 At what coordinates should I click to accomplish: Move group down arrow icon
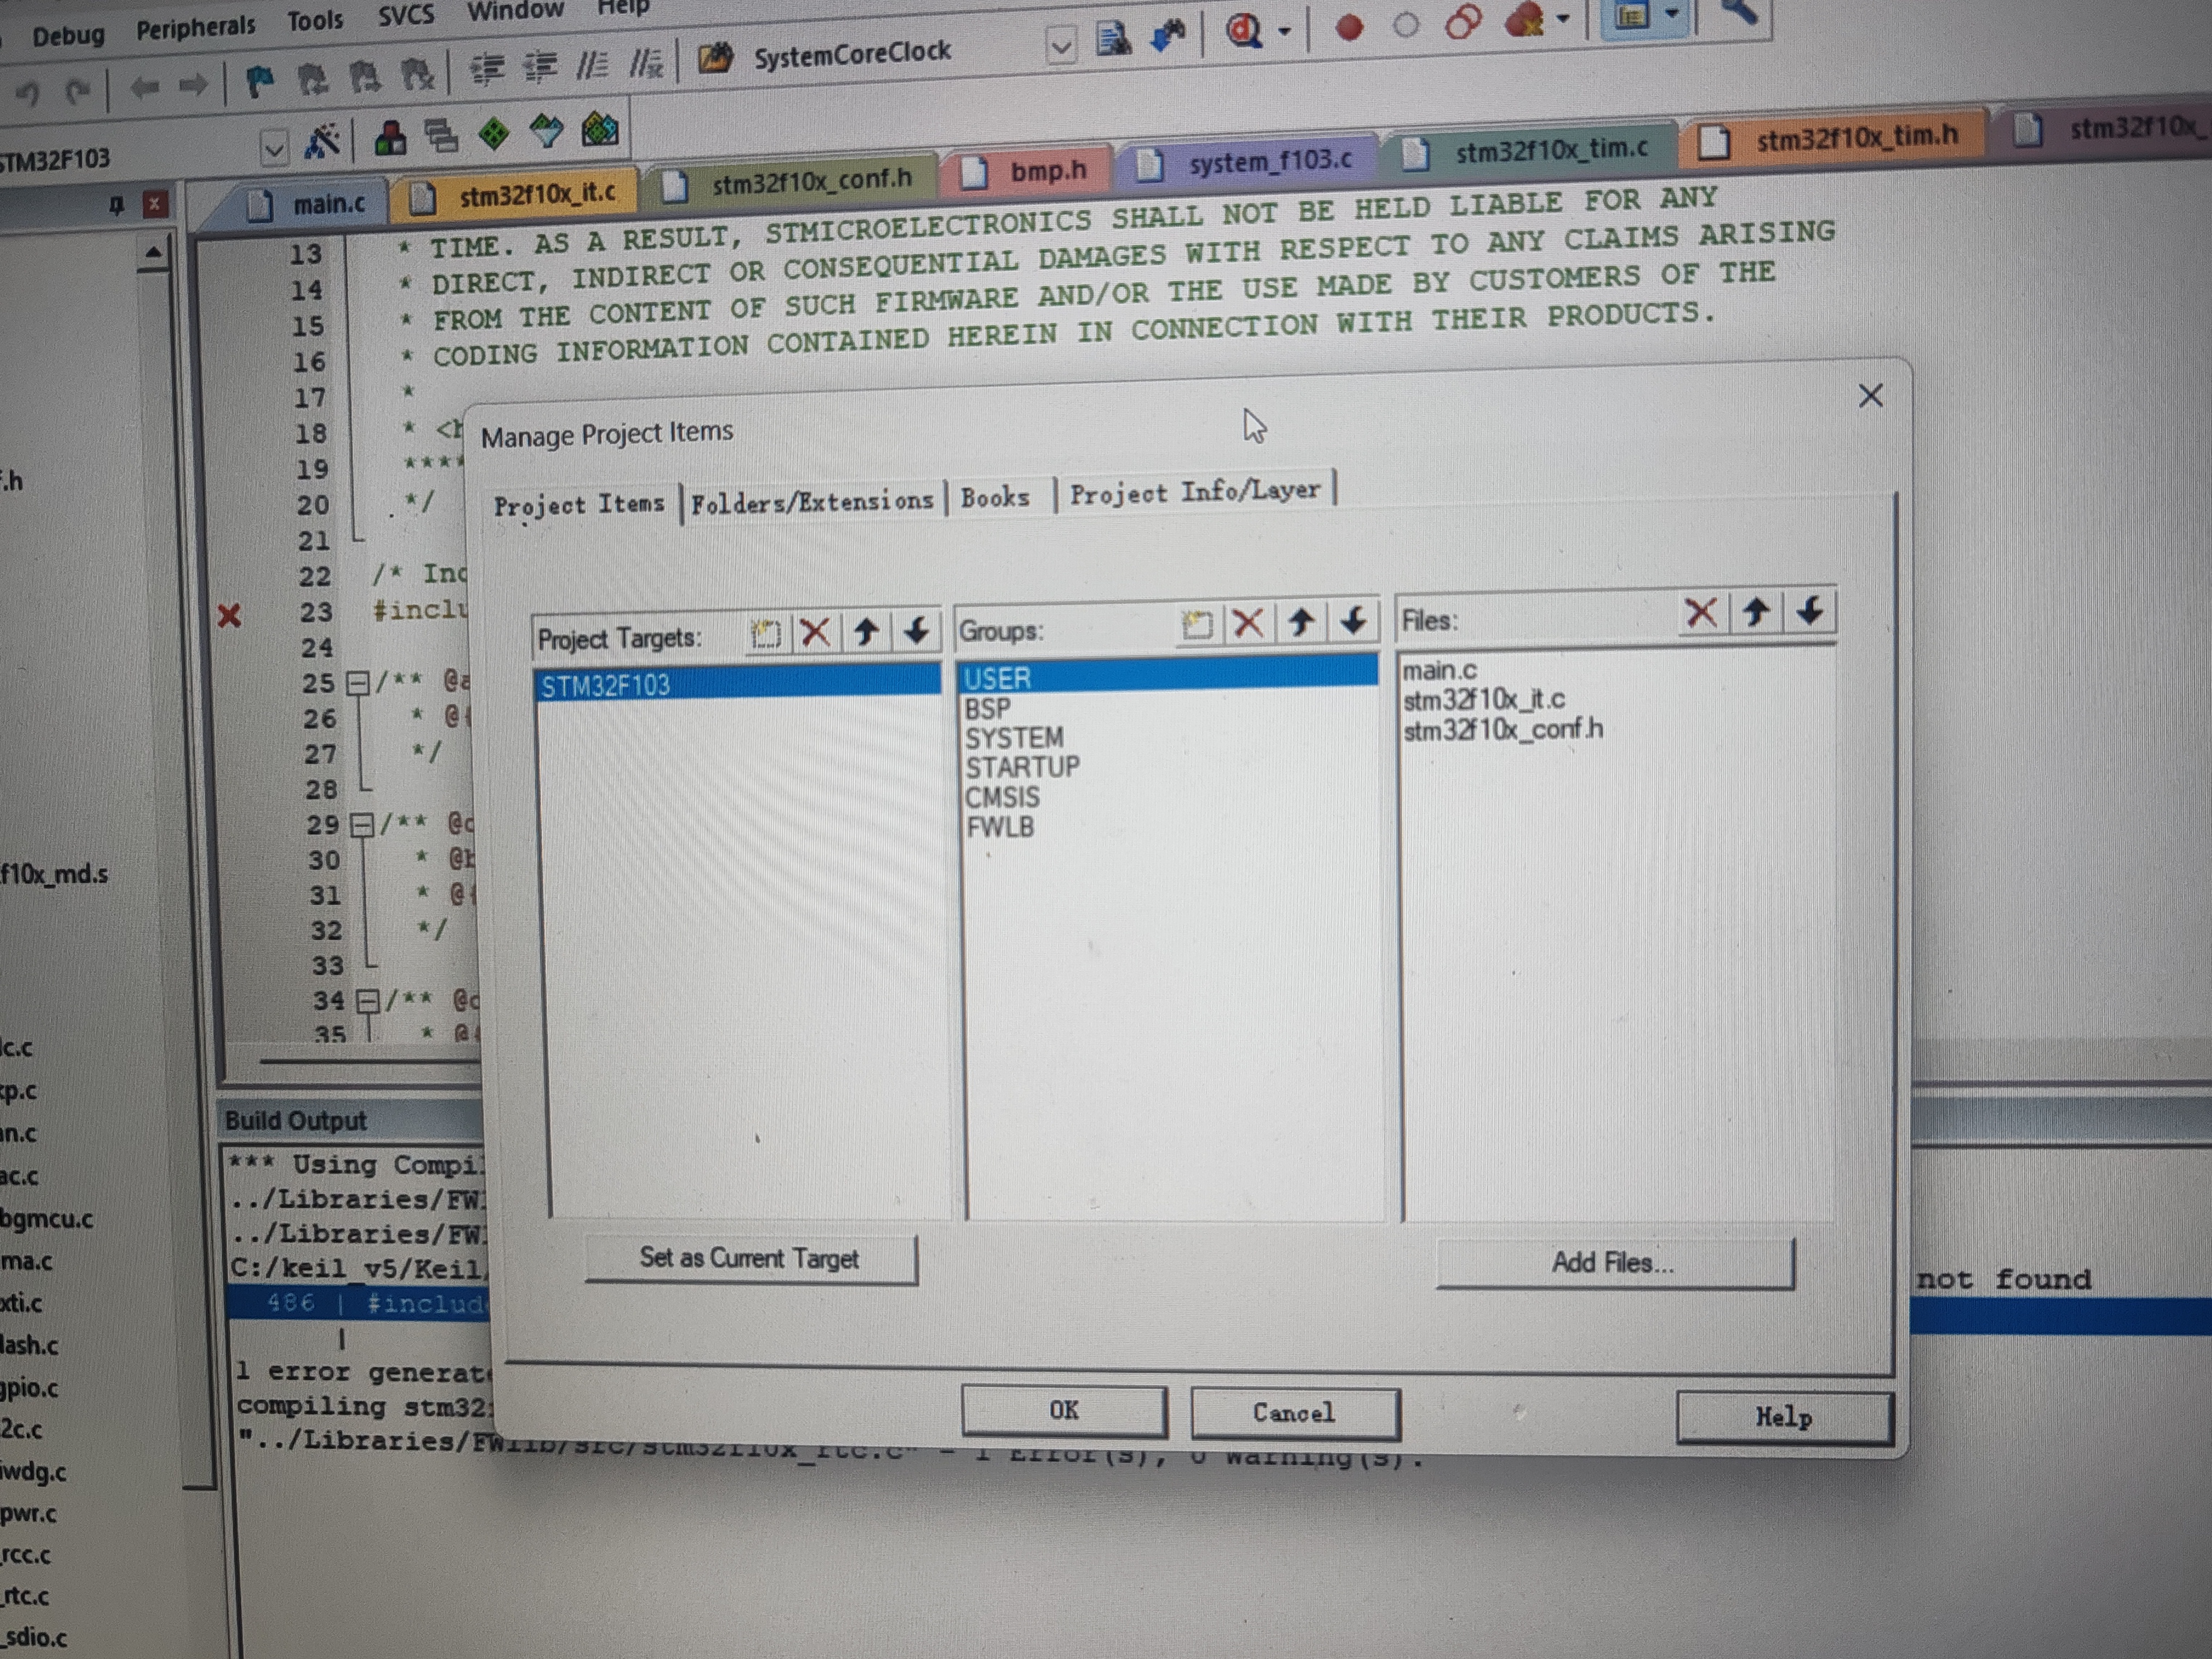pyautogui.click(x=1353, y=621)
